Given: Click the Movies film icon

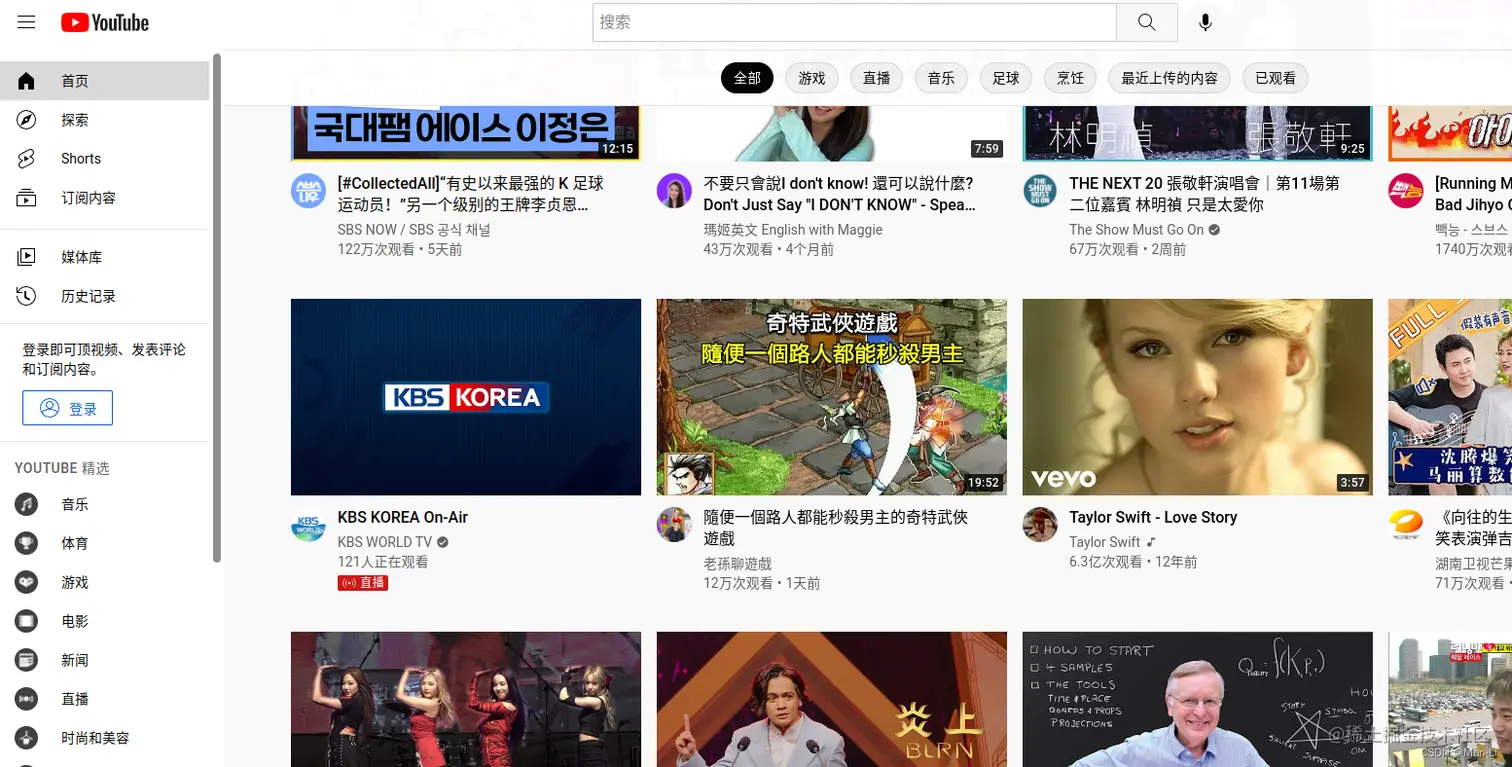Looking at the screenshot, I should click(x=26, y=621).
